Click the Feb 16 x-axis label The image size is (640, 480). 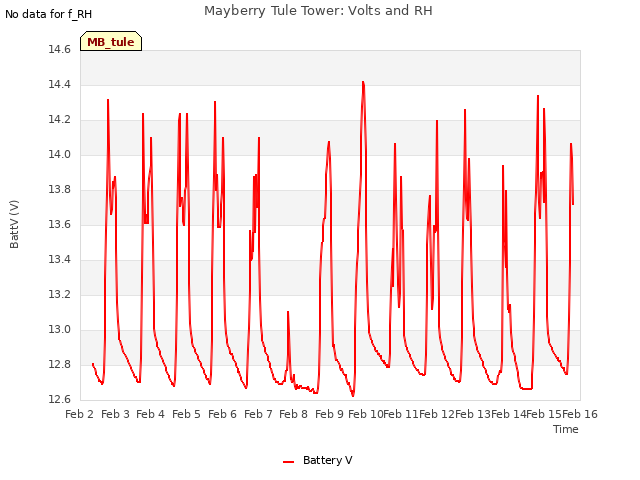(x=580, y=414)
